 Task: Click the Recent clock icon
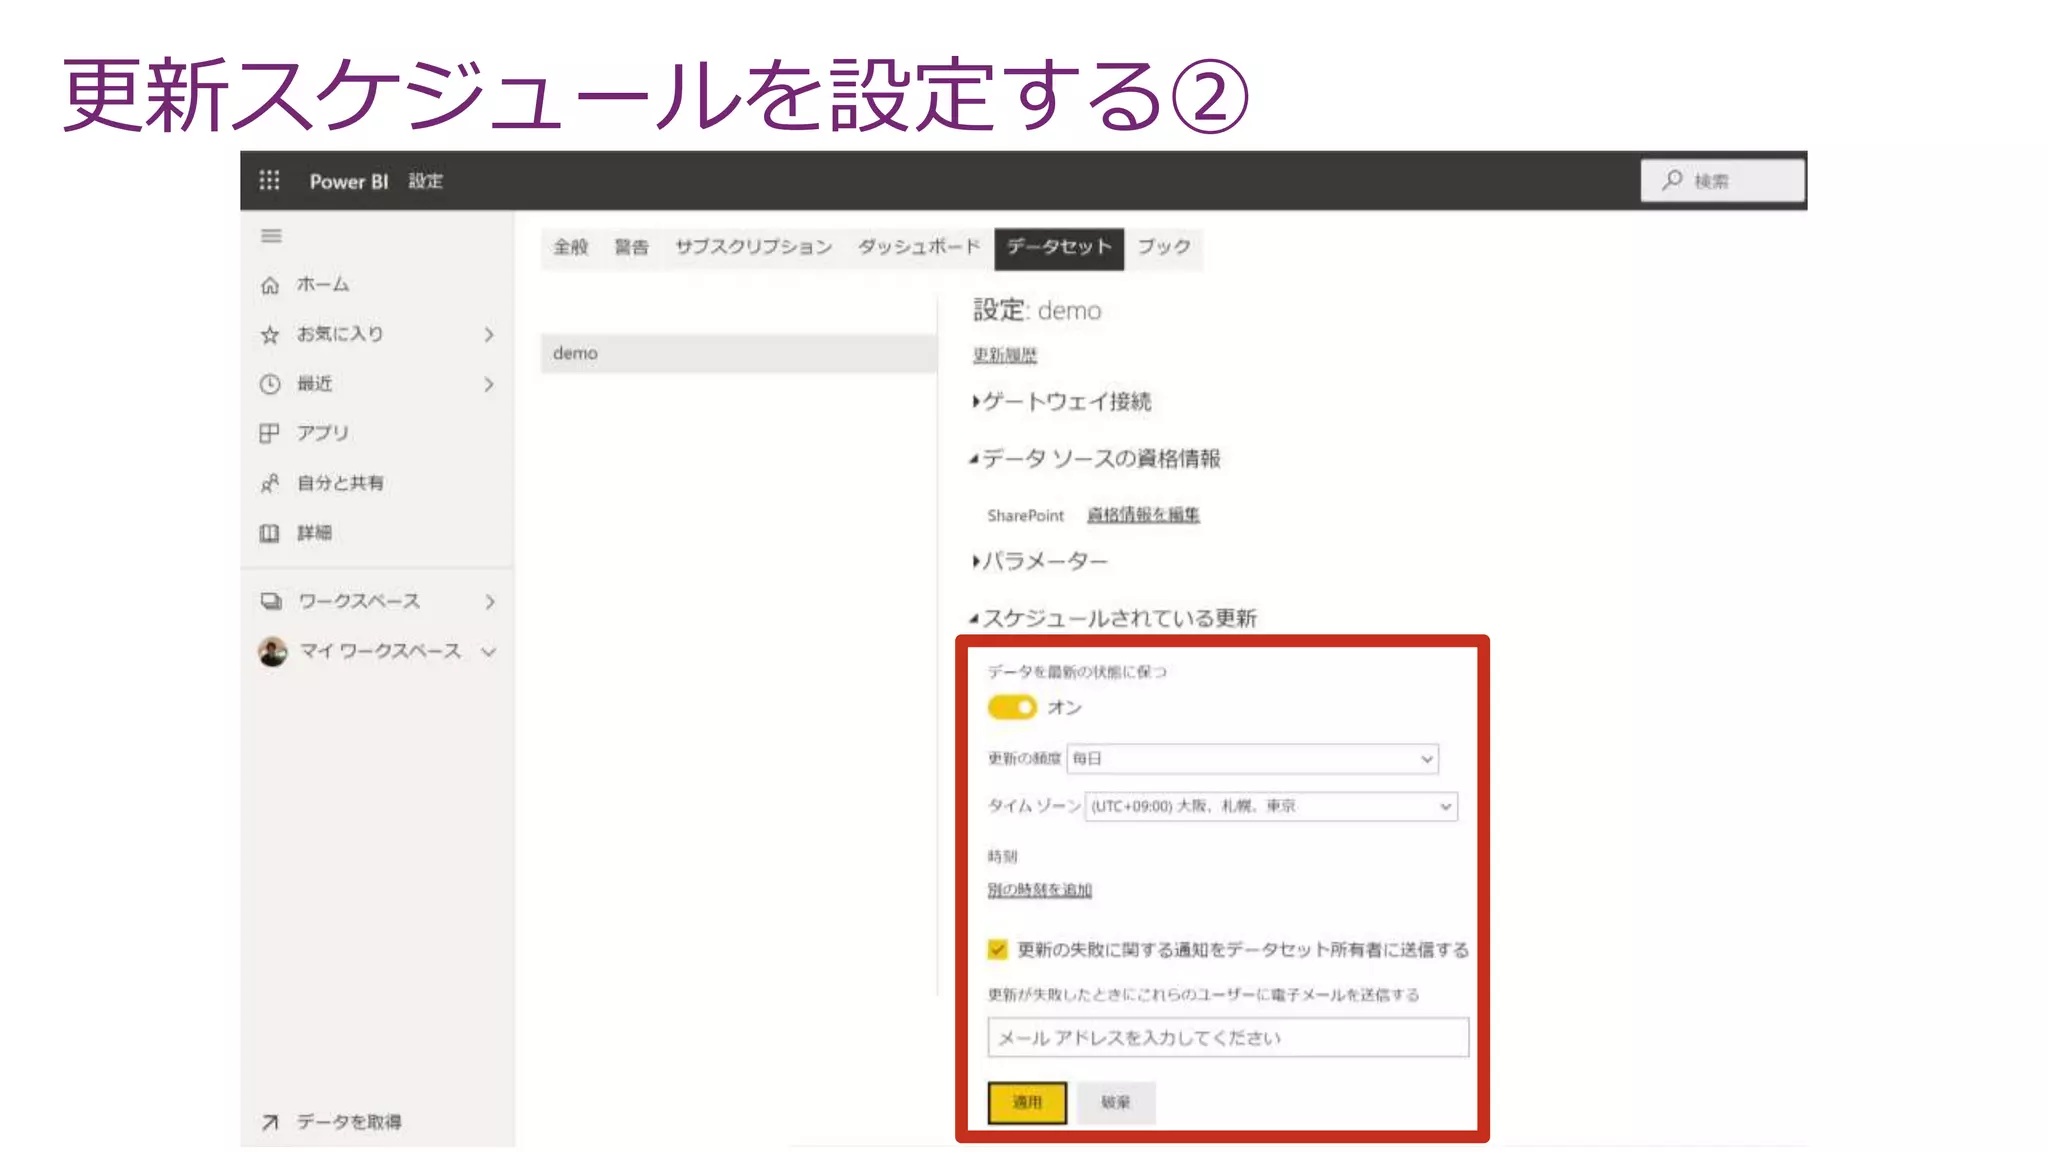tap(270, 384)
